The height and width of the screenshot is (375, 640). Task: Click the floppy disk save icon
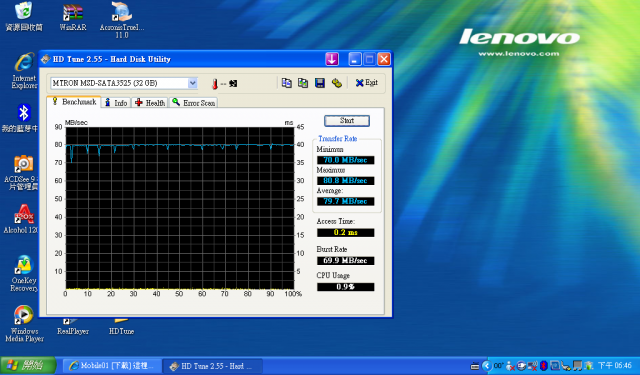tap(320, 83)
